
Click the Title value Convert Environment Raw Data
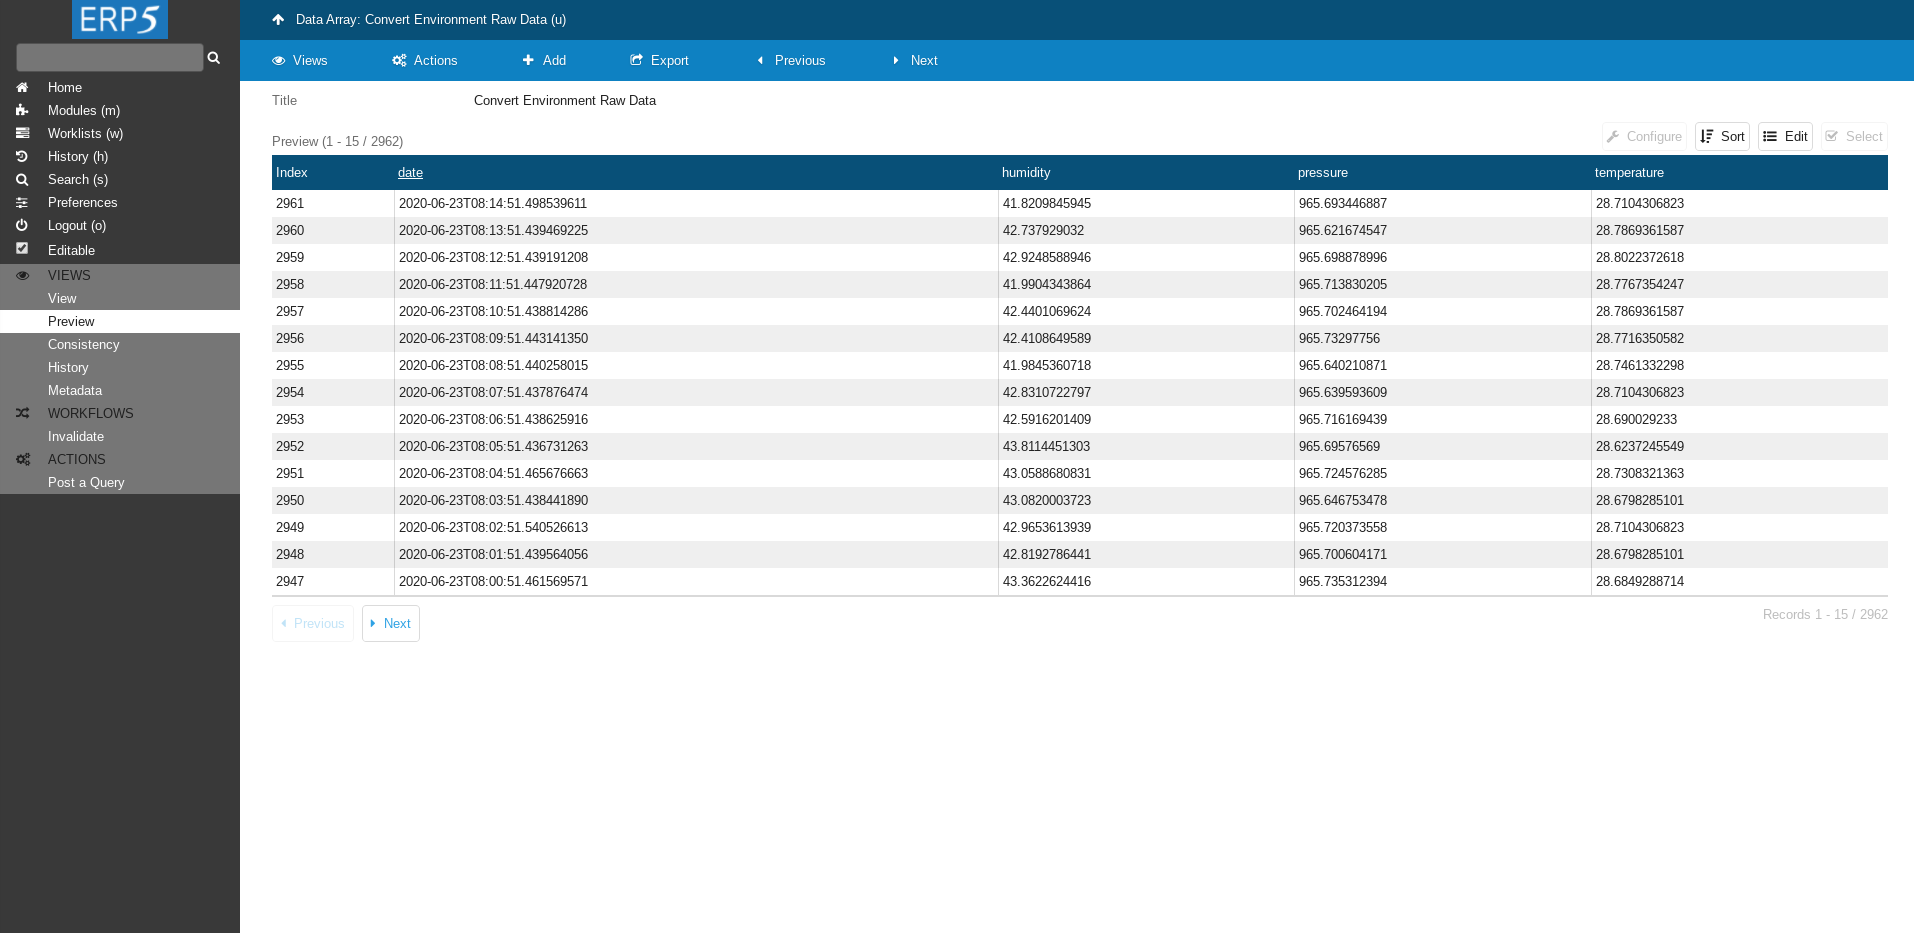(x=565, y=101)
